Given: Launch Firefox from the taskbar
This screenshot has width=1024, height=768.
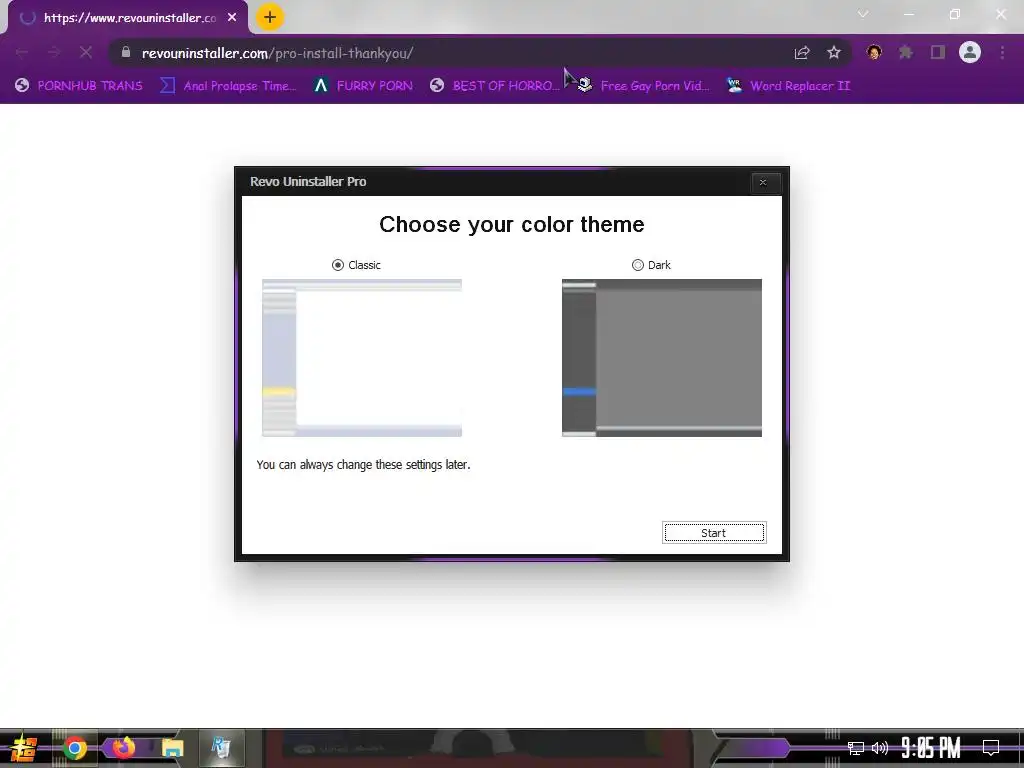Looking at the screenshot, I should pos(123,748).
